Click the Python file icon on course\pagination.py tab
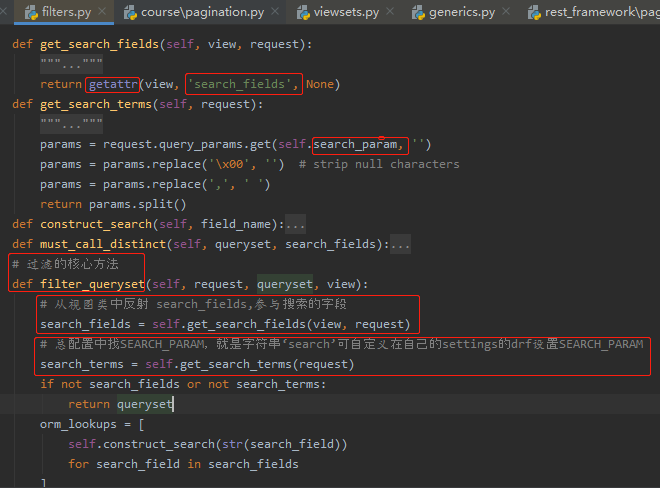This screenshot has height=488, width=660. tap(130, 13)
